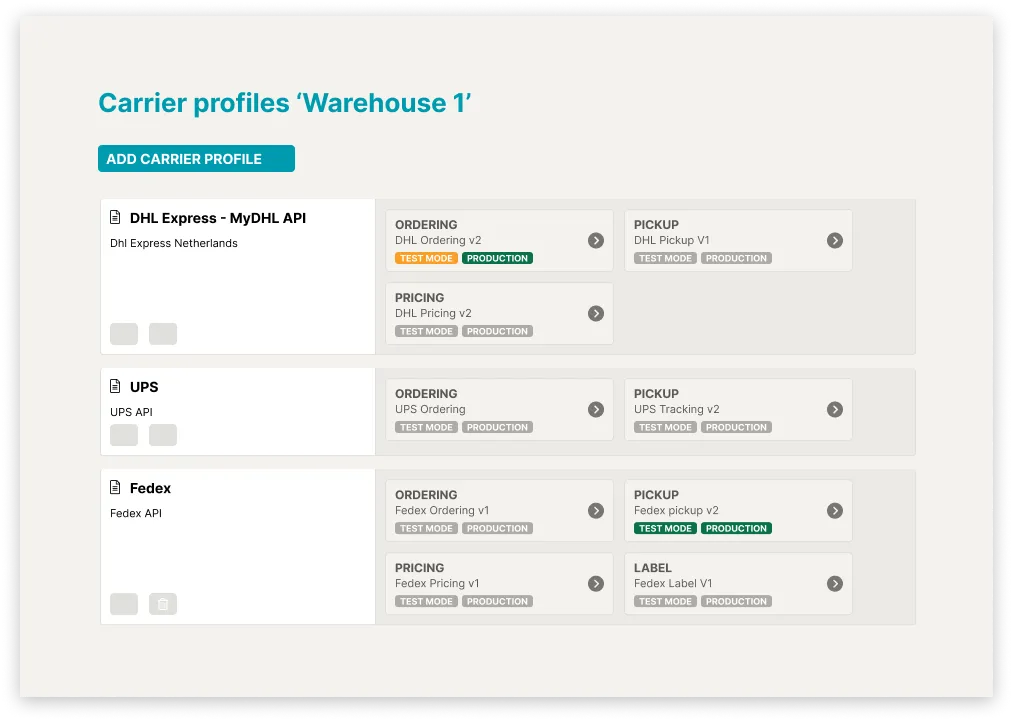1013x721 pixels.
Task: Enable PRODUCTION for Fedex Pricing v1
Action: point(497,601)
